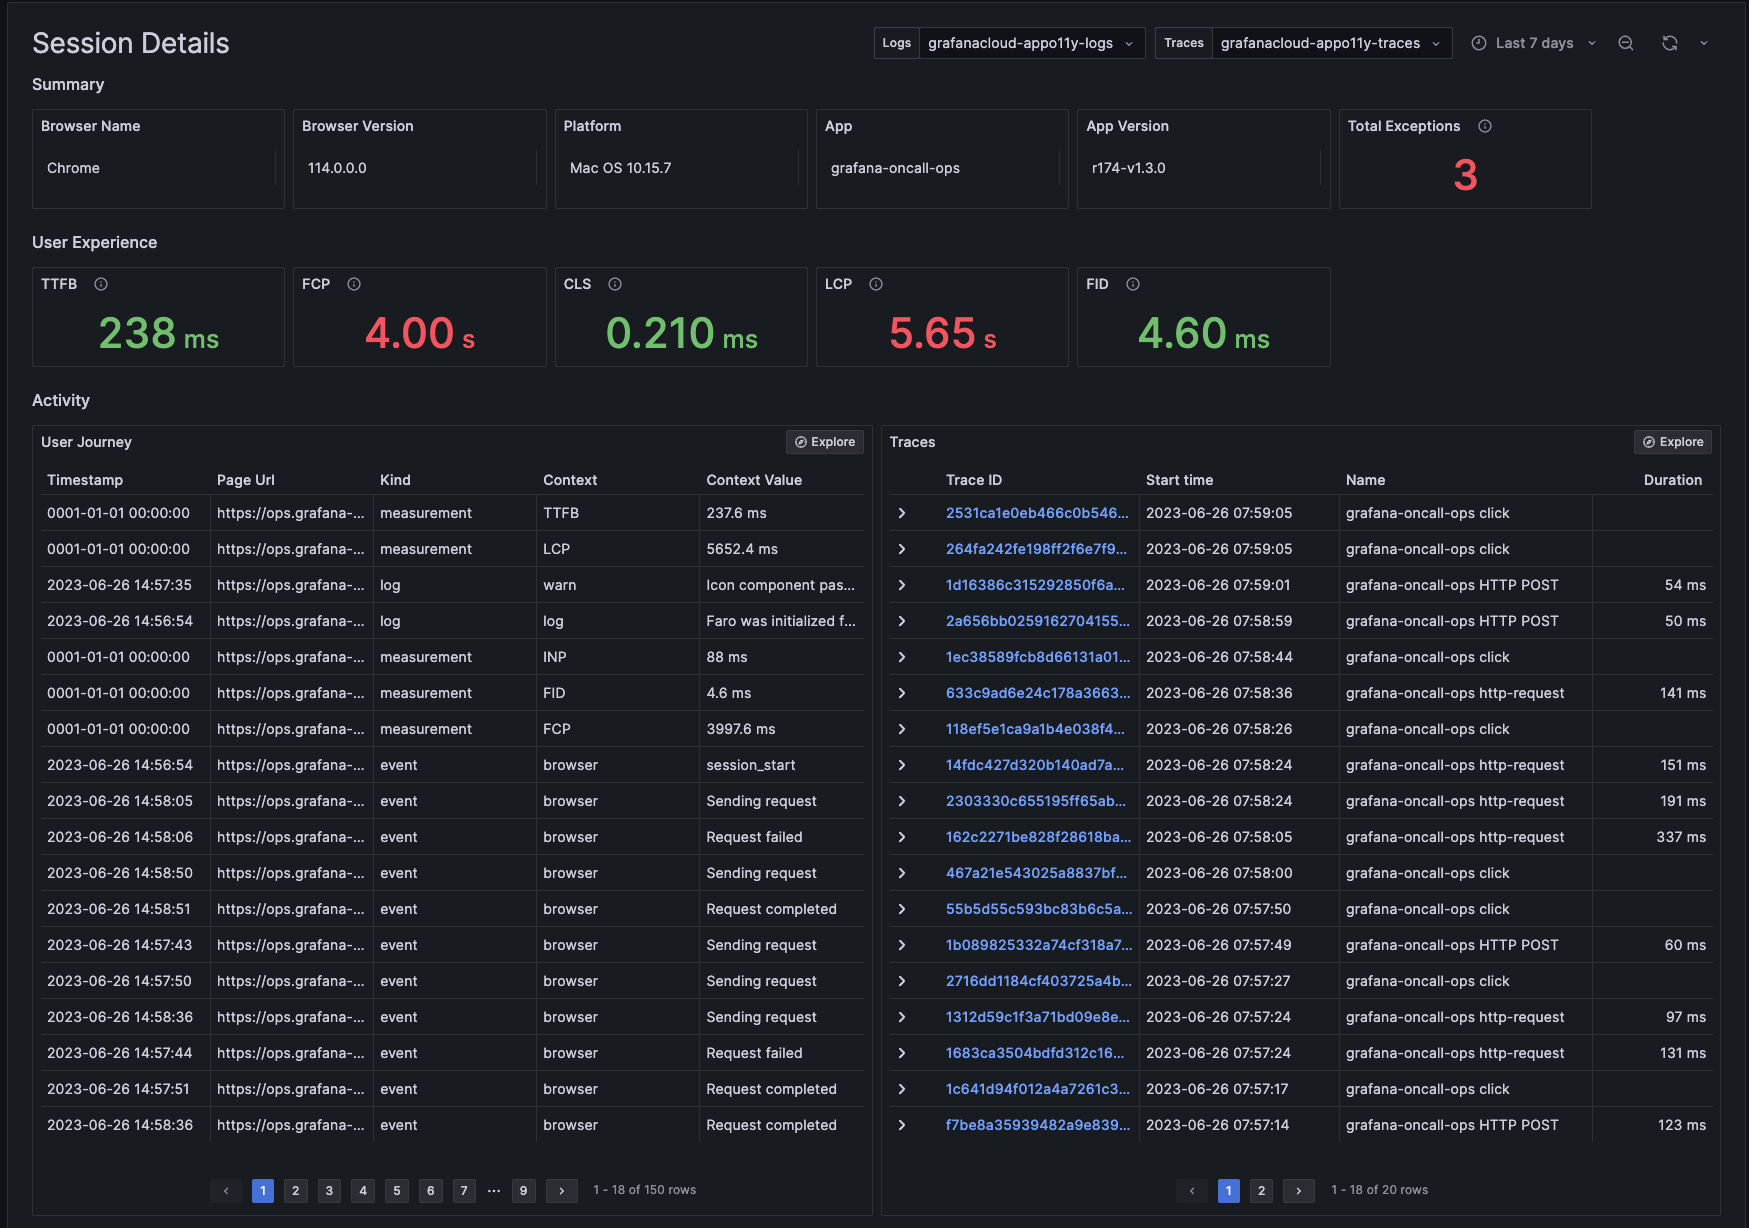This screenshot has height=1228, width=1749.
Task: Open trace 1d16386c315292850f6a details link
Action: 1034,585
